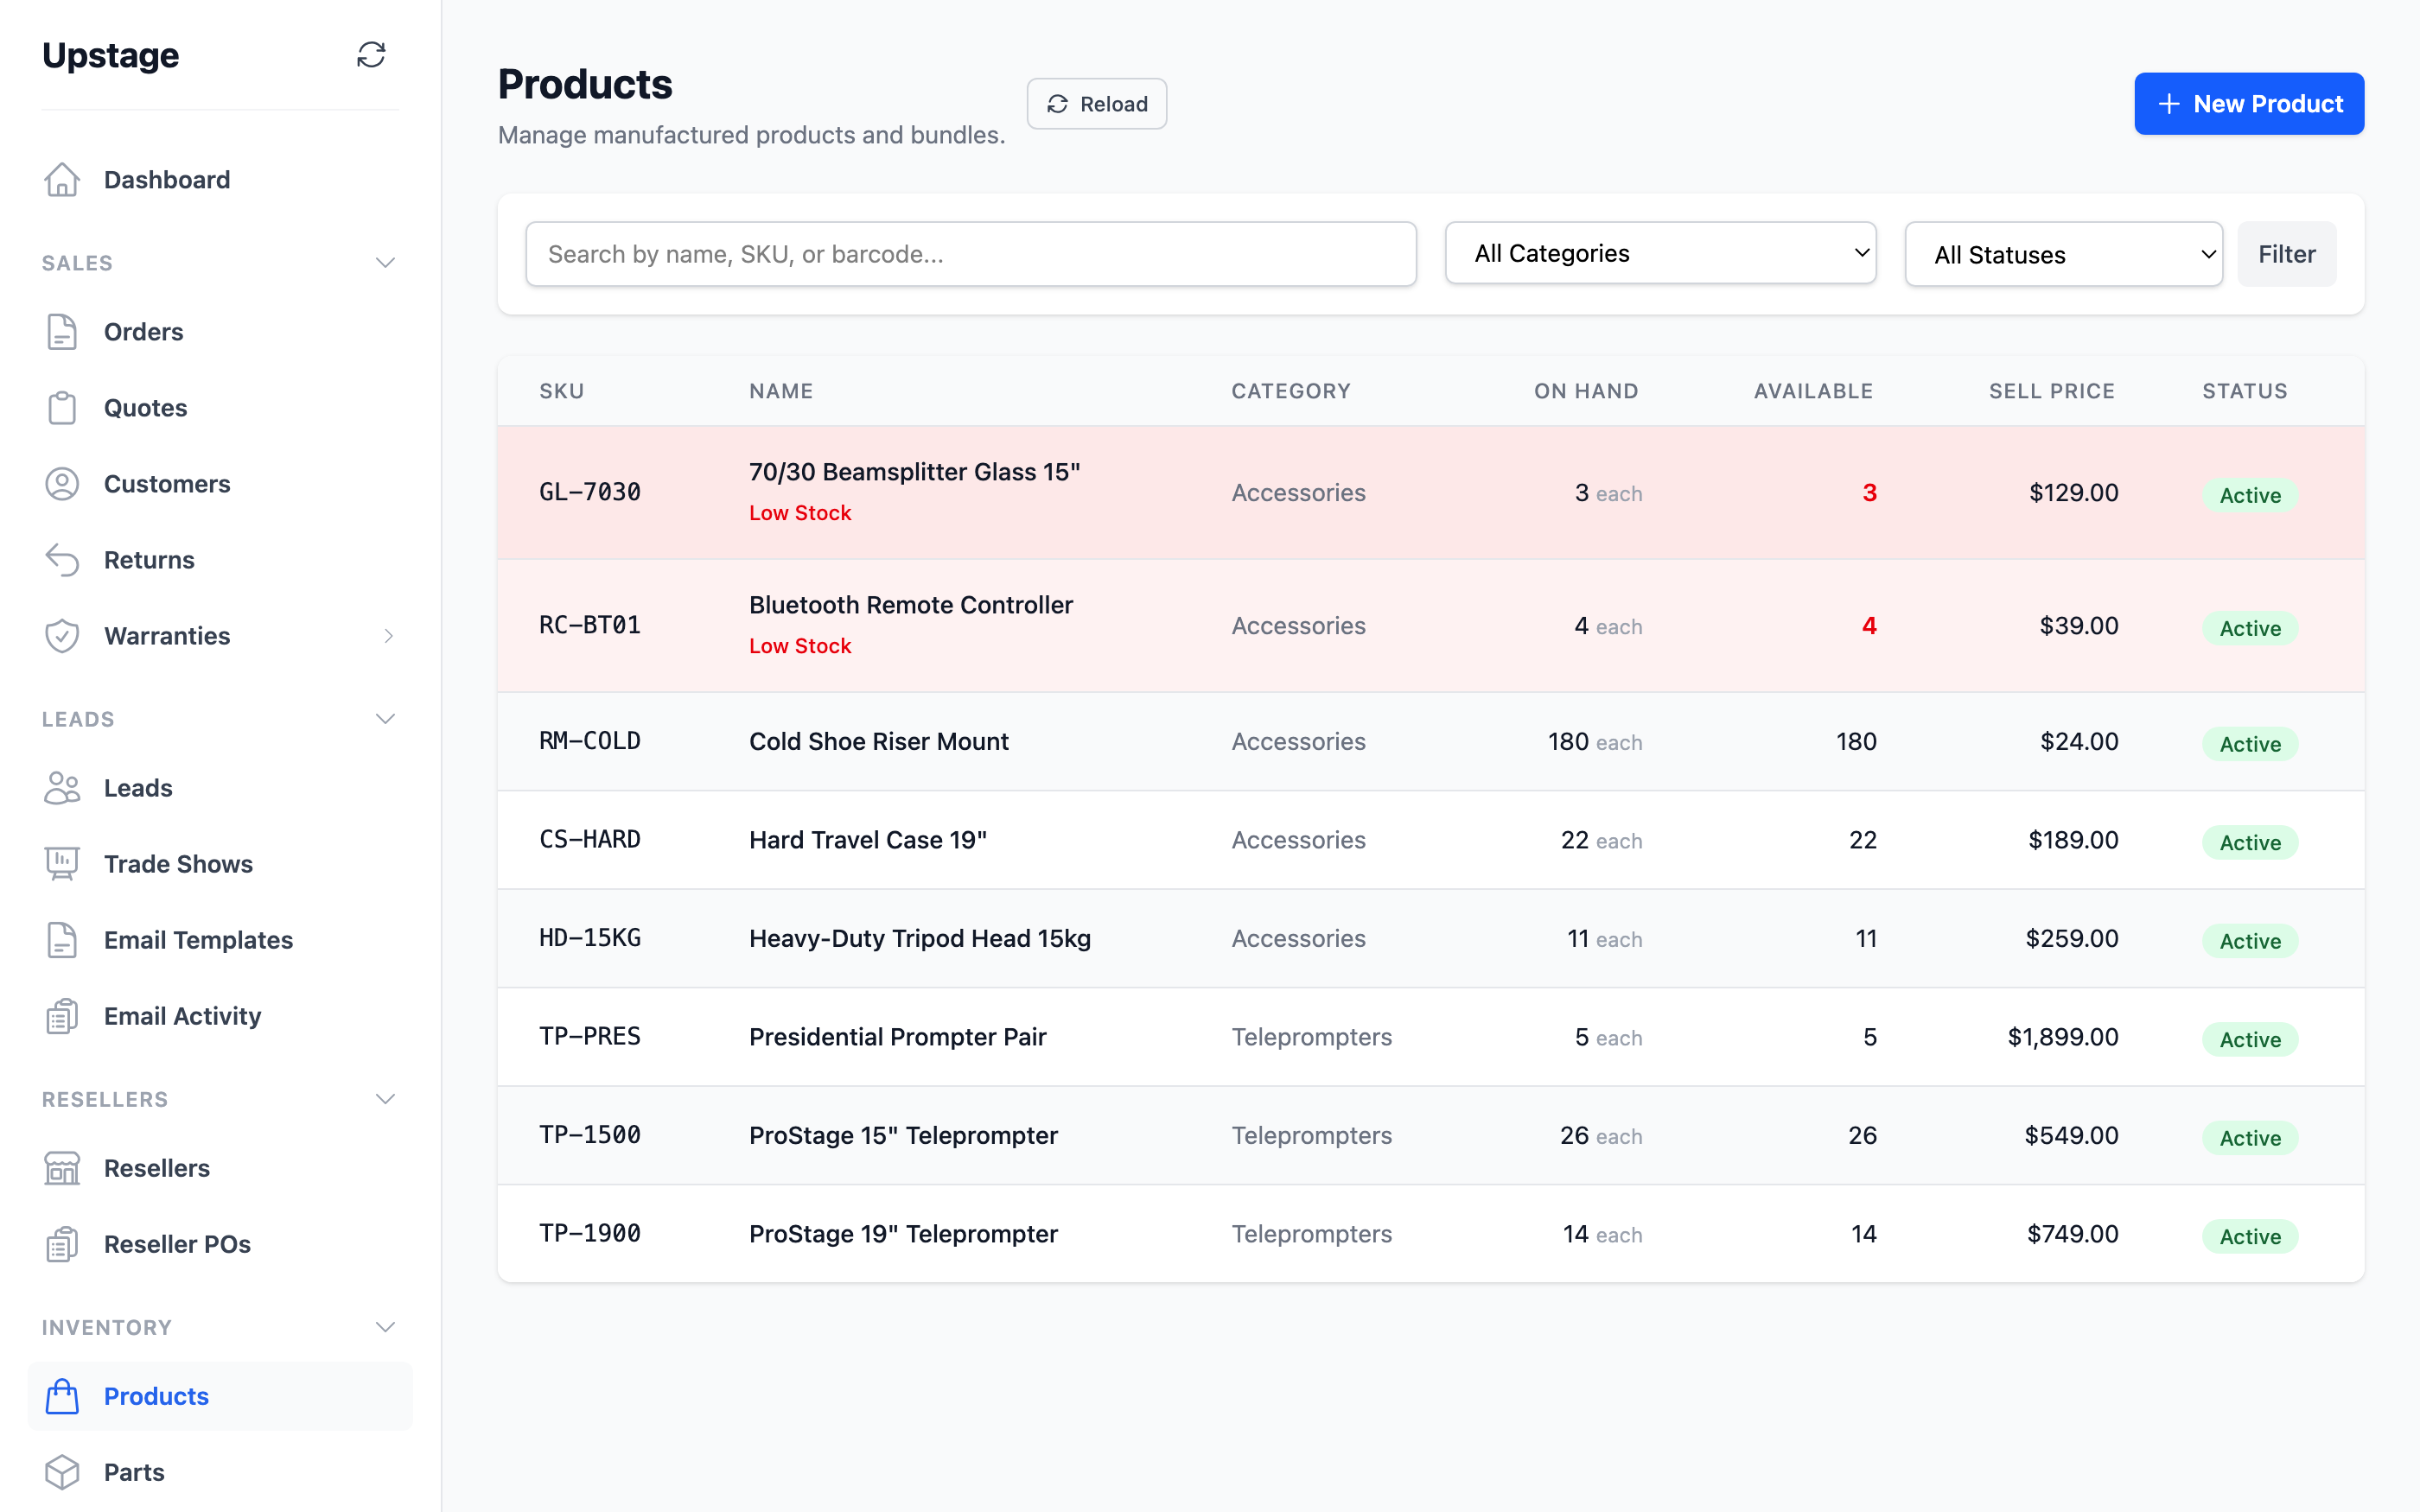Viewport: 2420px width, 1512px height.
Task: Open ProStage 19" Teleprompter product
Action: 902,1234
